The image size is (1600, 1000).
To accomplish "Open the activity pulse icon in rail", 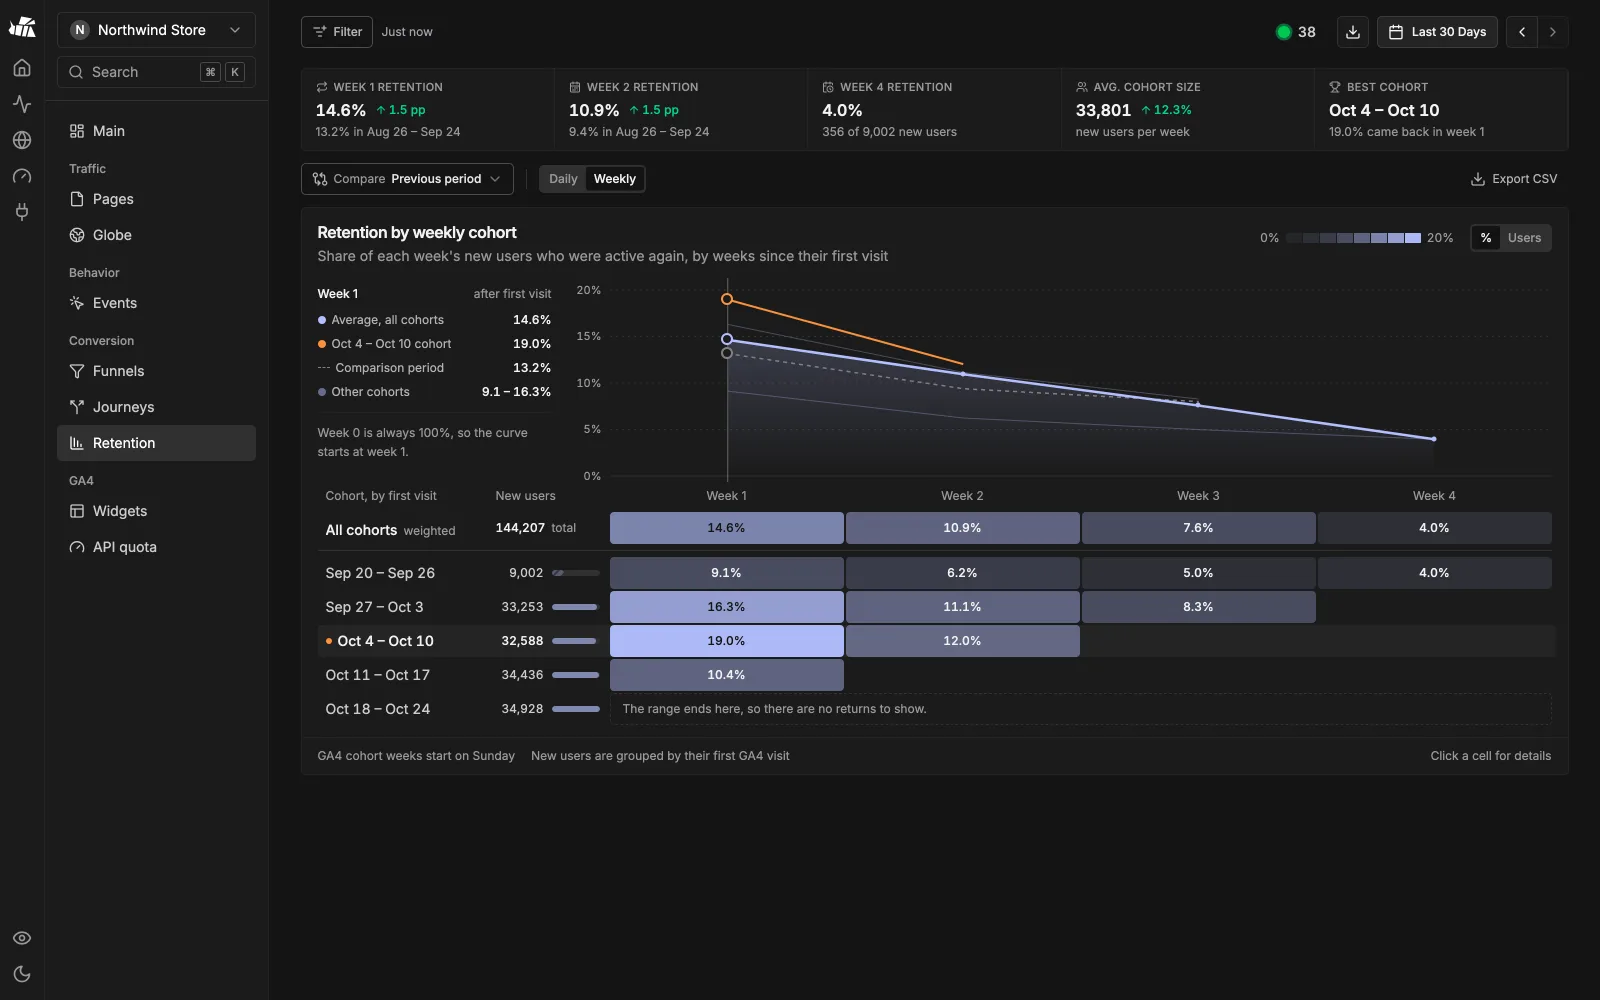I will (22, 104).
